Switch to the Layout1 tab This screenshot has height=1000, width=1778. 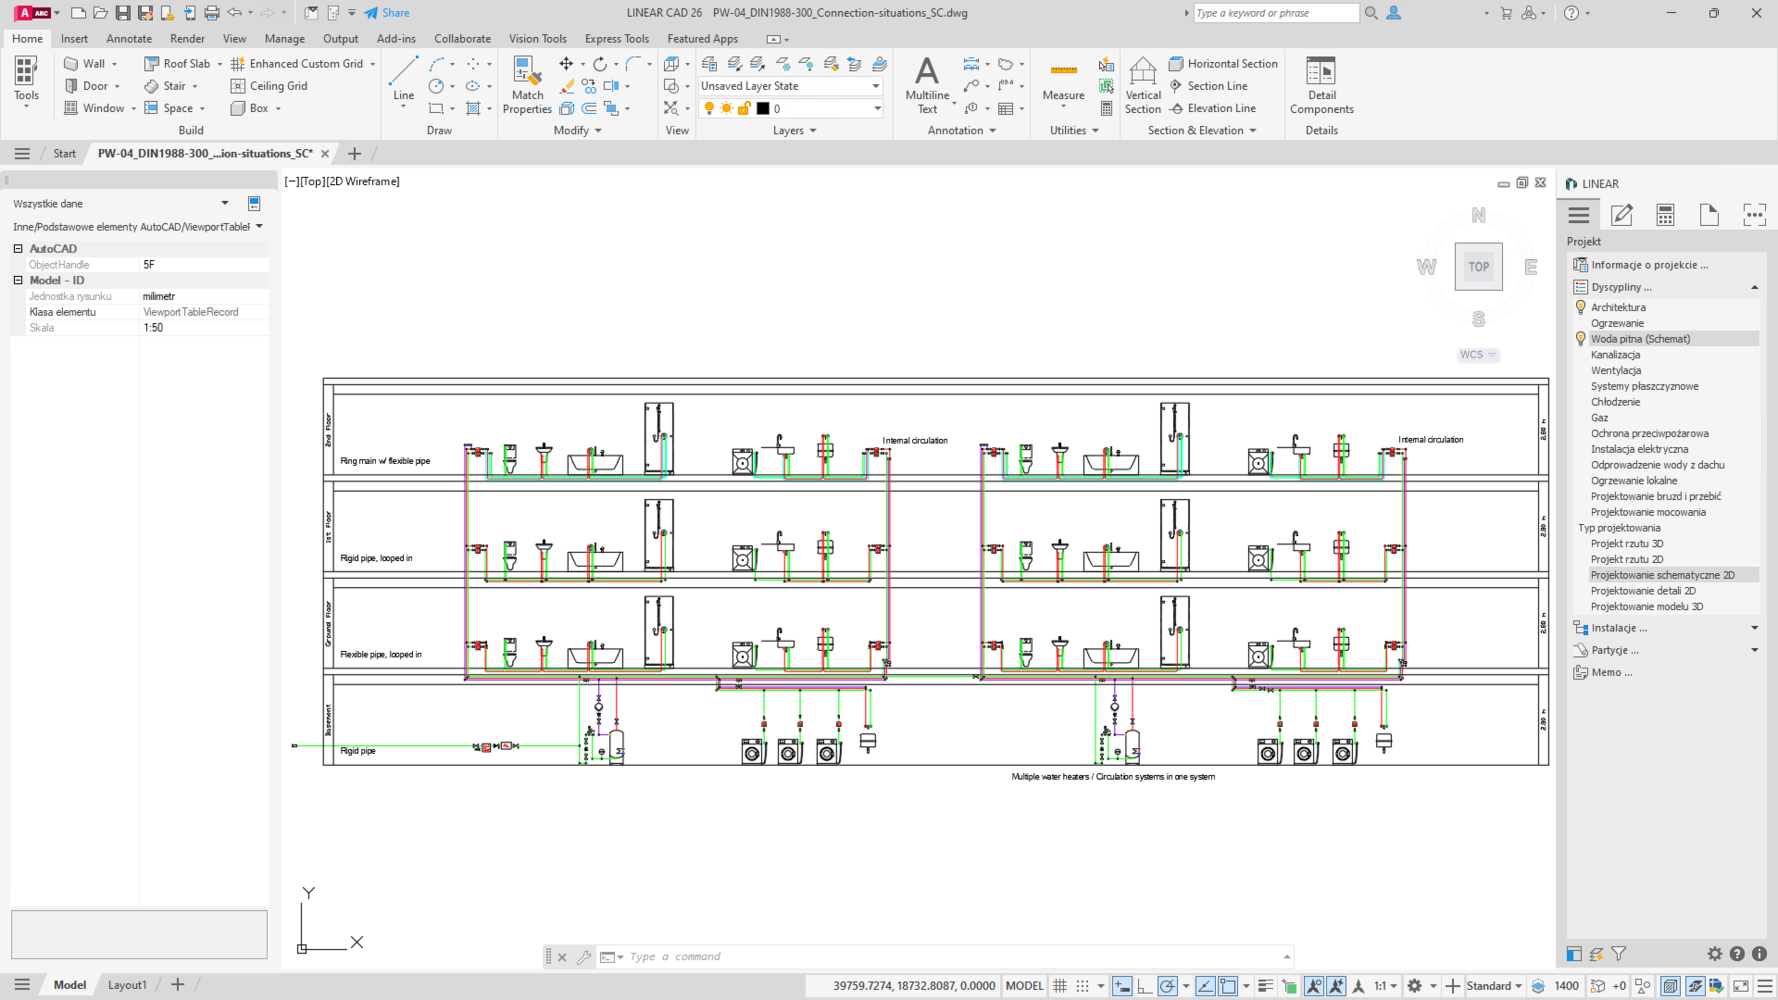pyautogui.click(x=127, y=985)
